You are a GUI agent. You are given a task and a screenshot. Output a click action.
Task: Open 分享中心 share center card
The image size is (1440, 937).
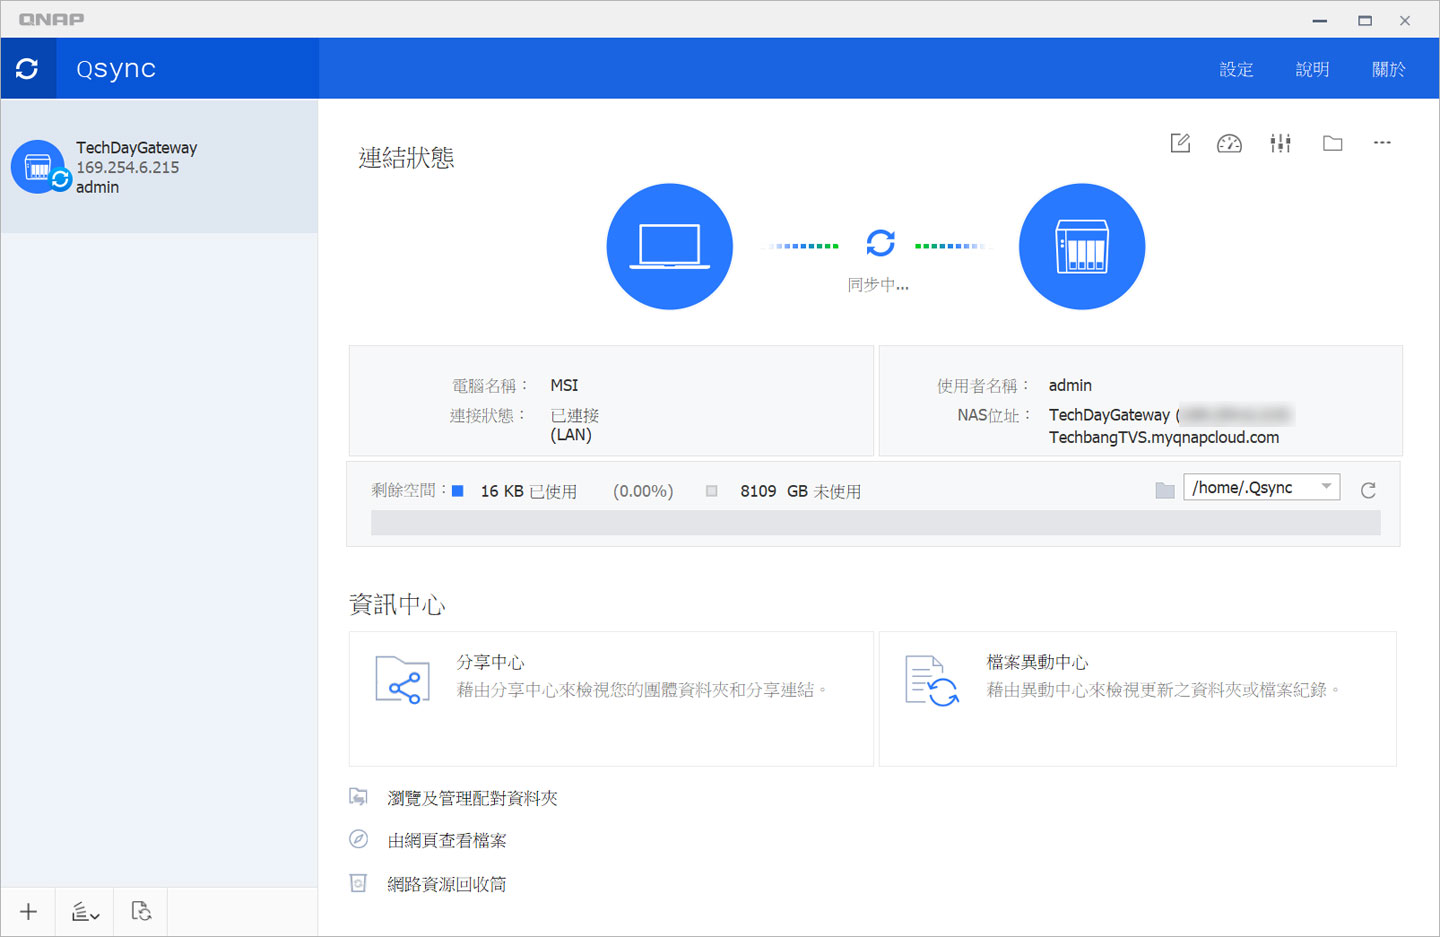[611, 698]
